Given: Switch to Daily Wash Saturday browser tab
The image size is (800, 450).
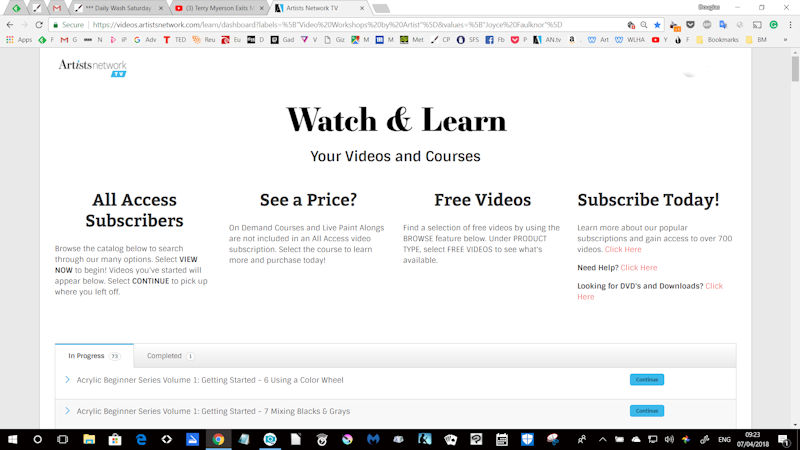Looking at the screenshot, I should (118, 8).
